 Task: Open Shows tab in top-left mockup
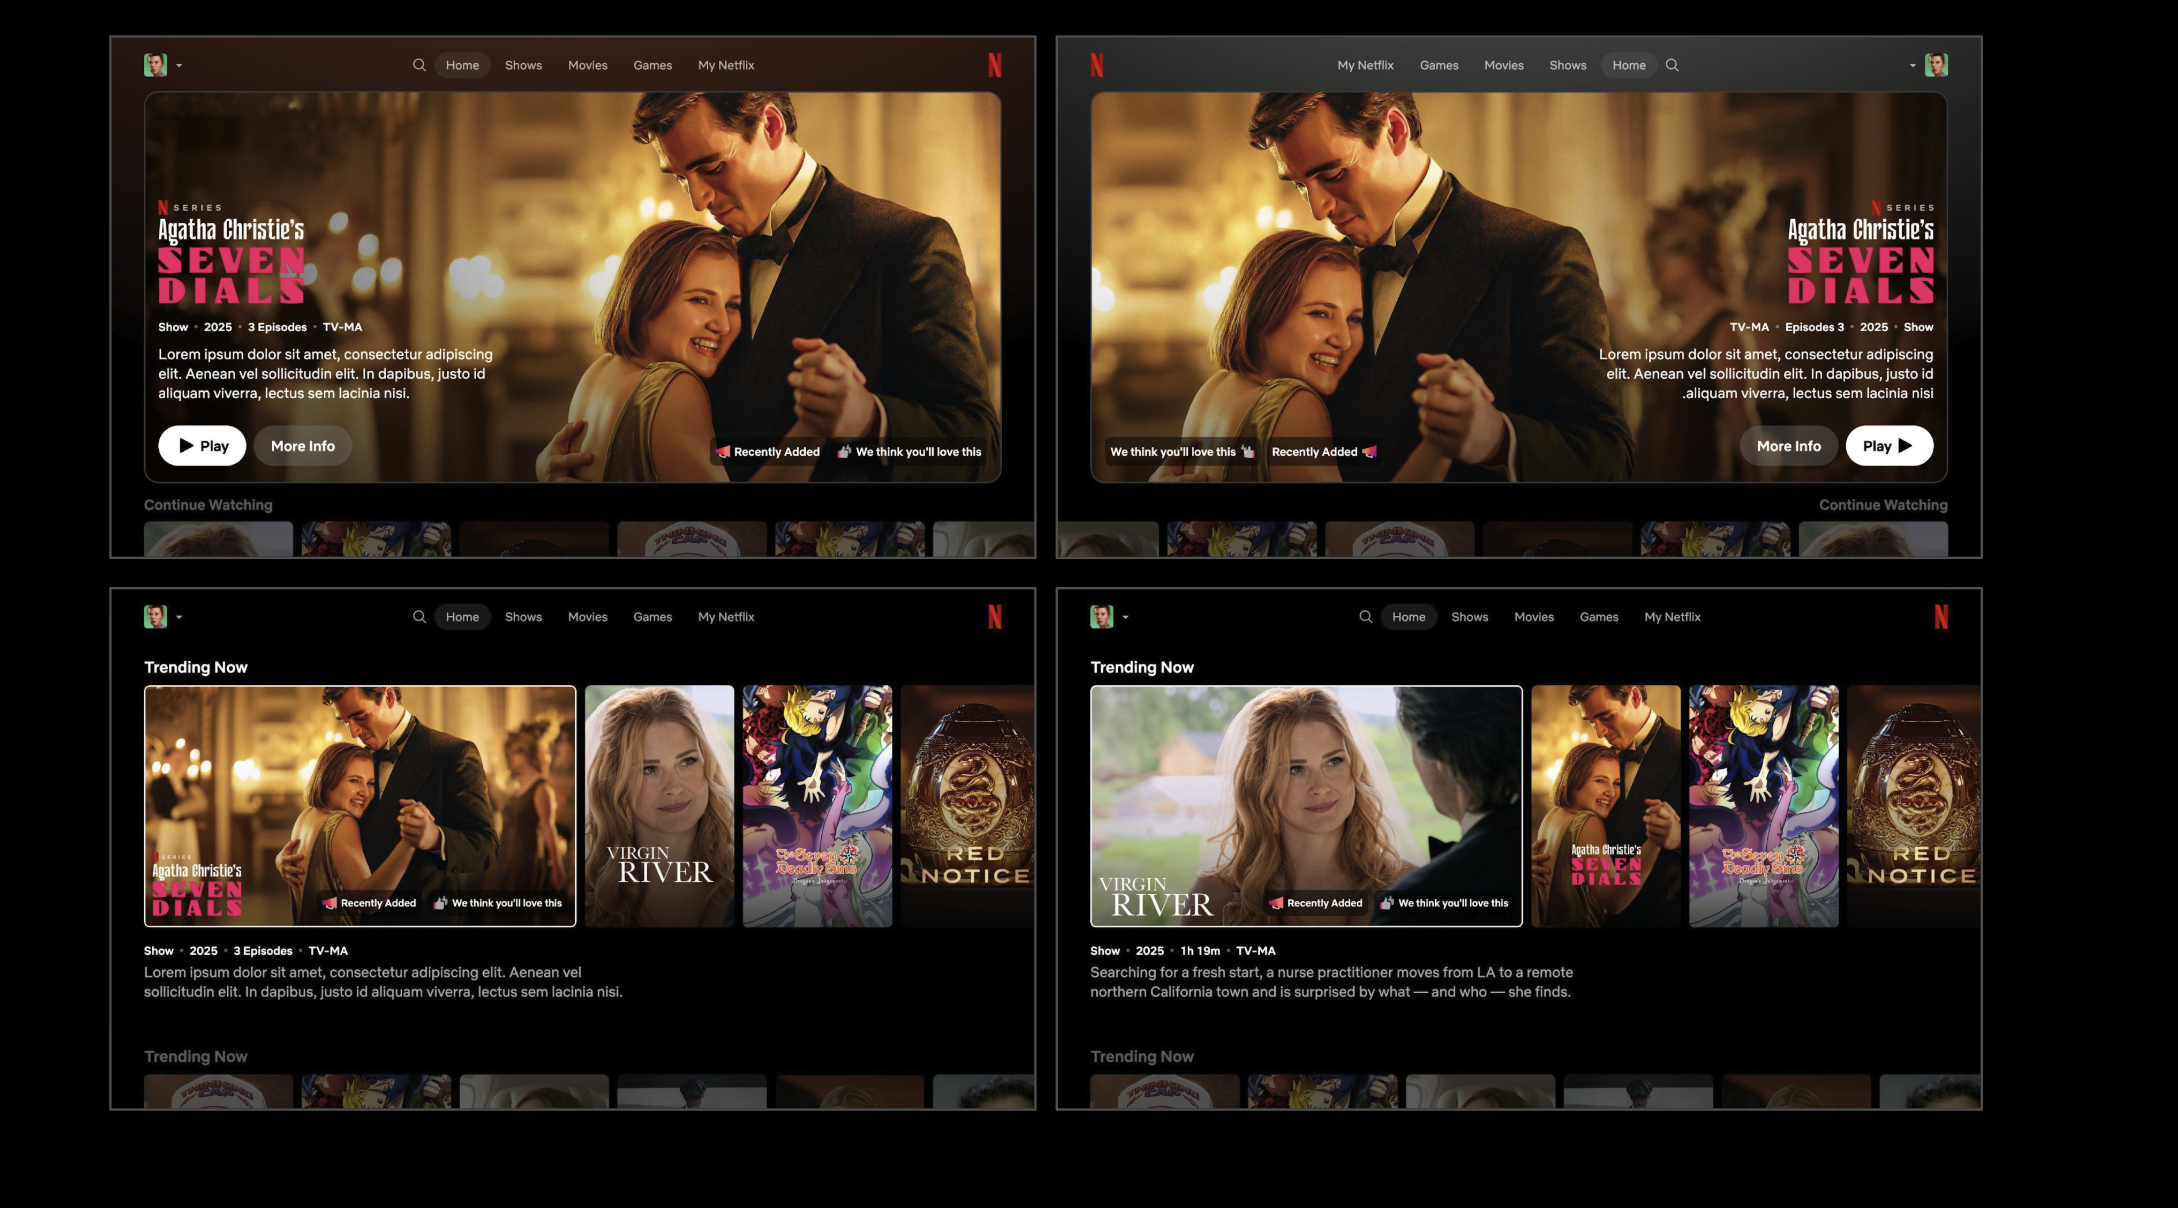pos(523,65)
